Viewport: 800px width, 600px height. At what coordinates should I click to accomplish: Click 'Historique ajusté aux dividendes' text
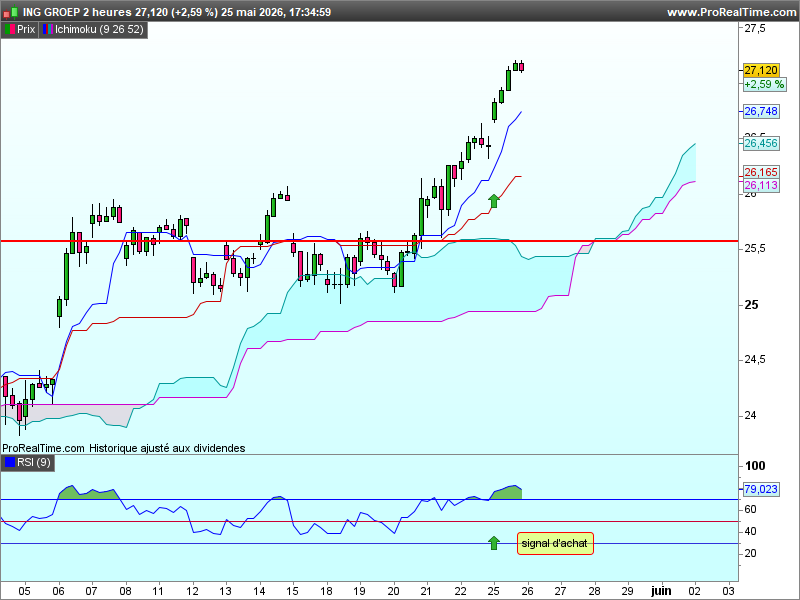pyautogui.click(x=167, y=448)
